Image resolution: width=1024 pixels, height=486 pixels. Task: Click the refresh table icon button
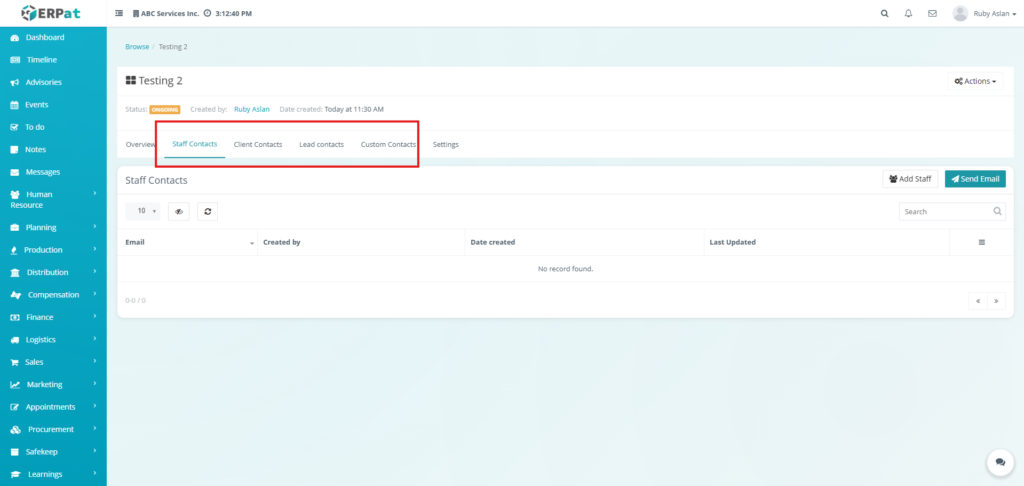pos(207,211)
